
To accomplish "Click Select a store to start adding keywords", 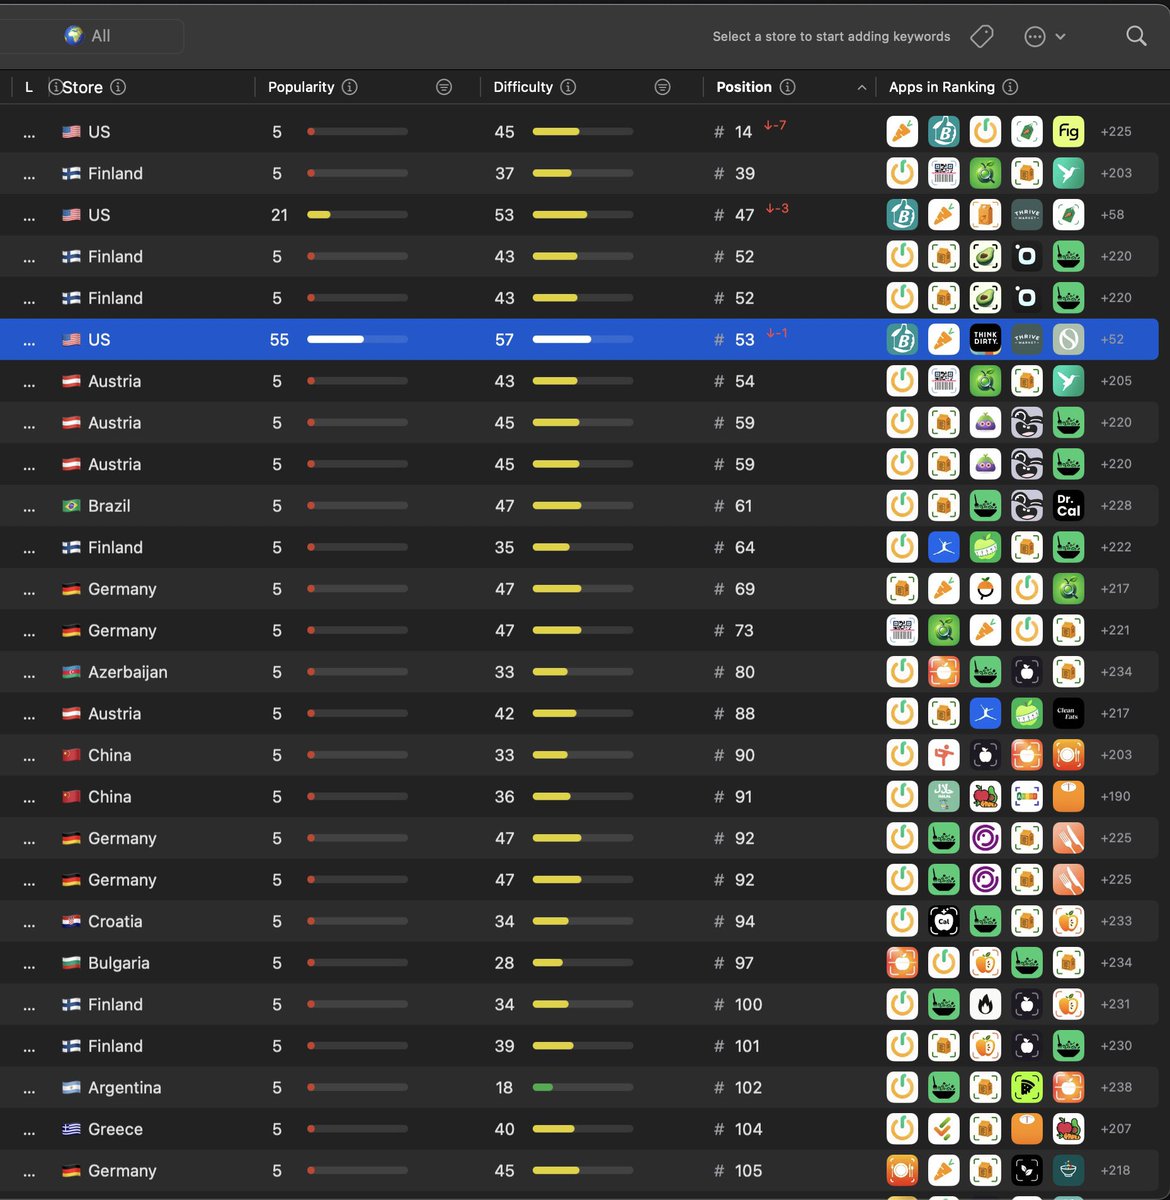I will [831, 36].
